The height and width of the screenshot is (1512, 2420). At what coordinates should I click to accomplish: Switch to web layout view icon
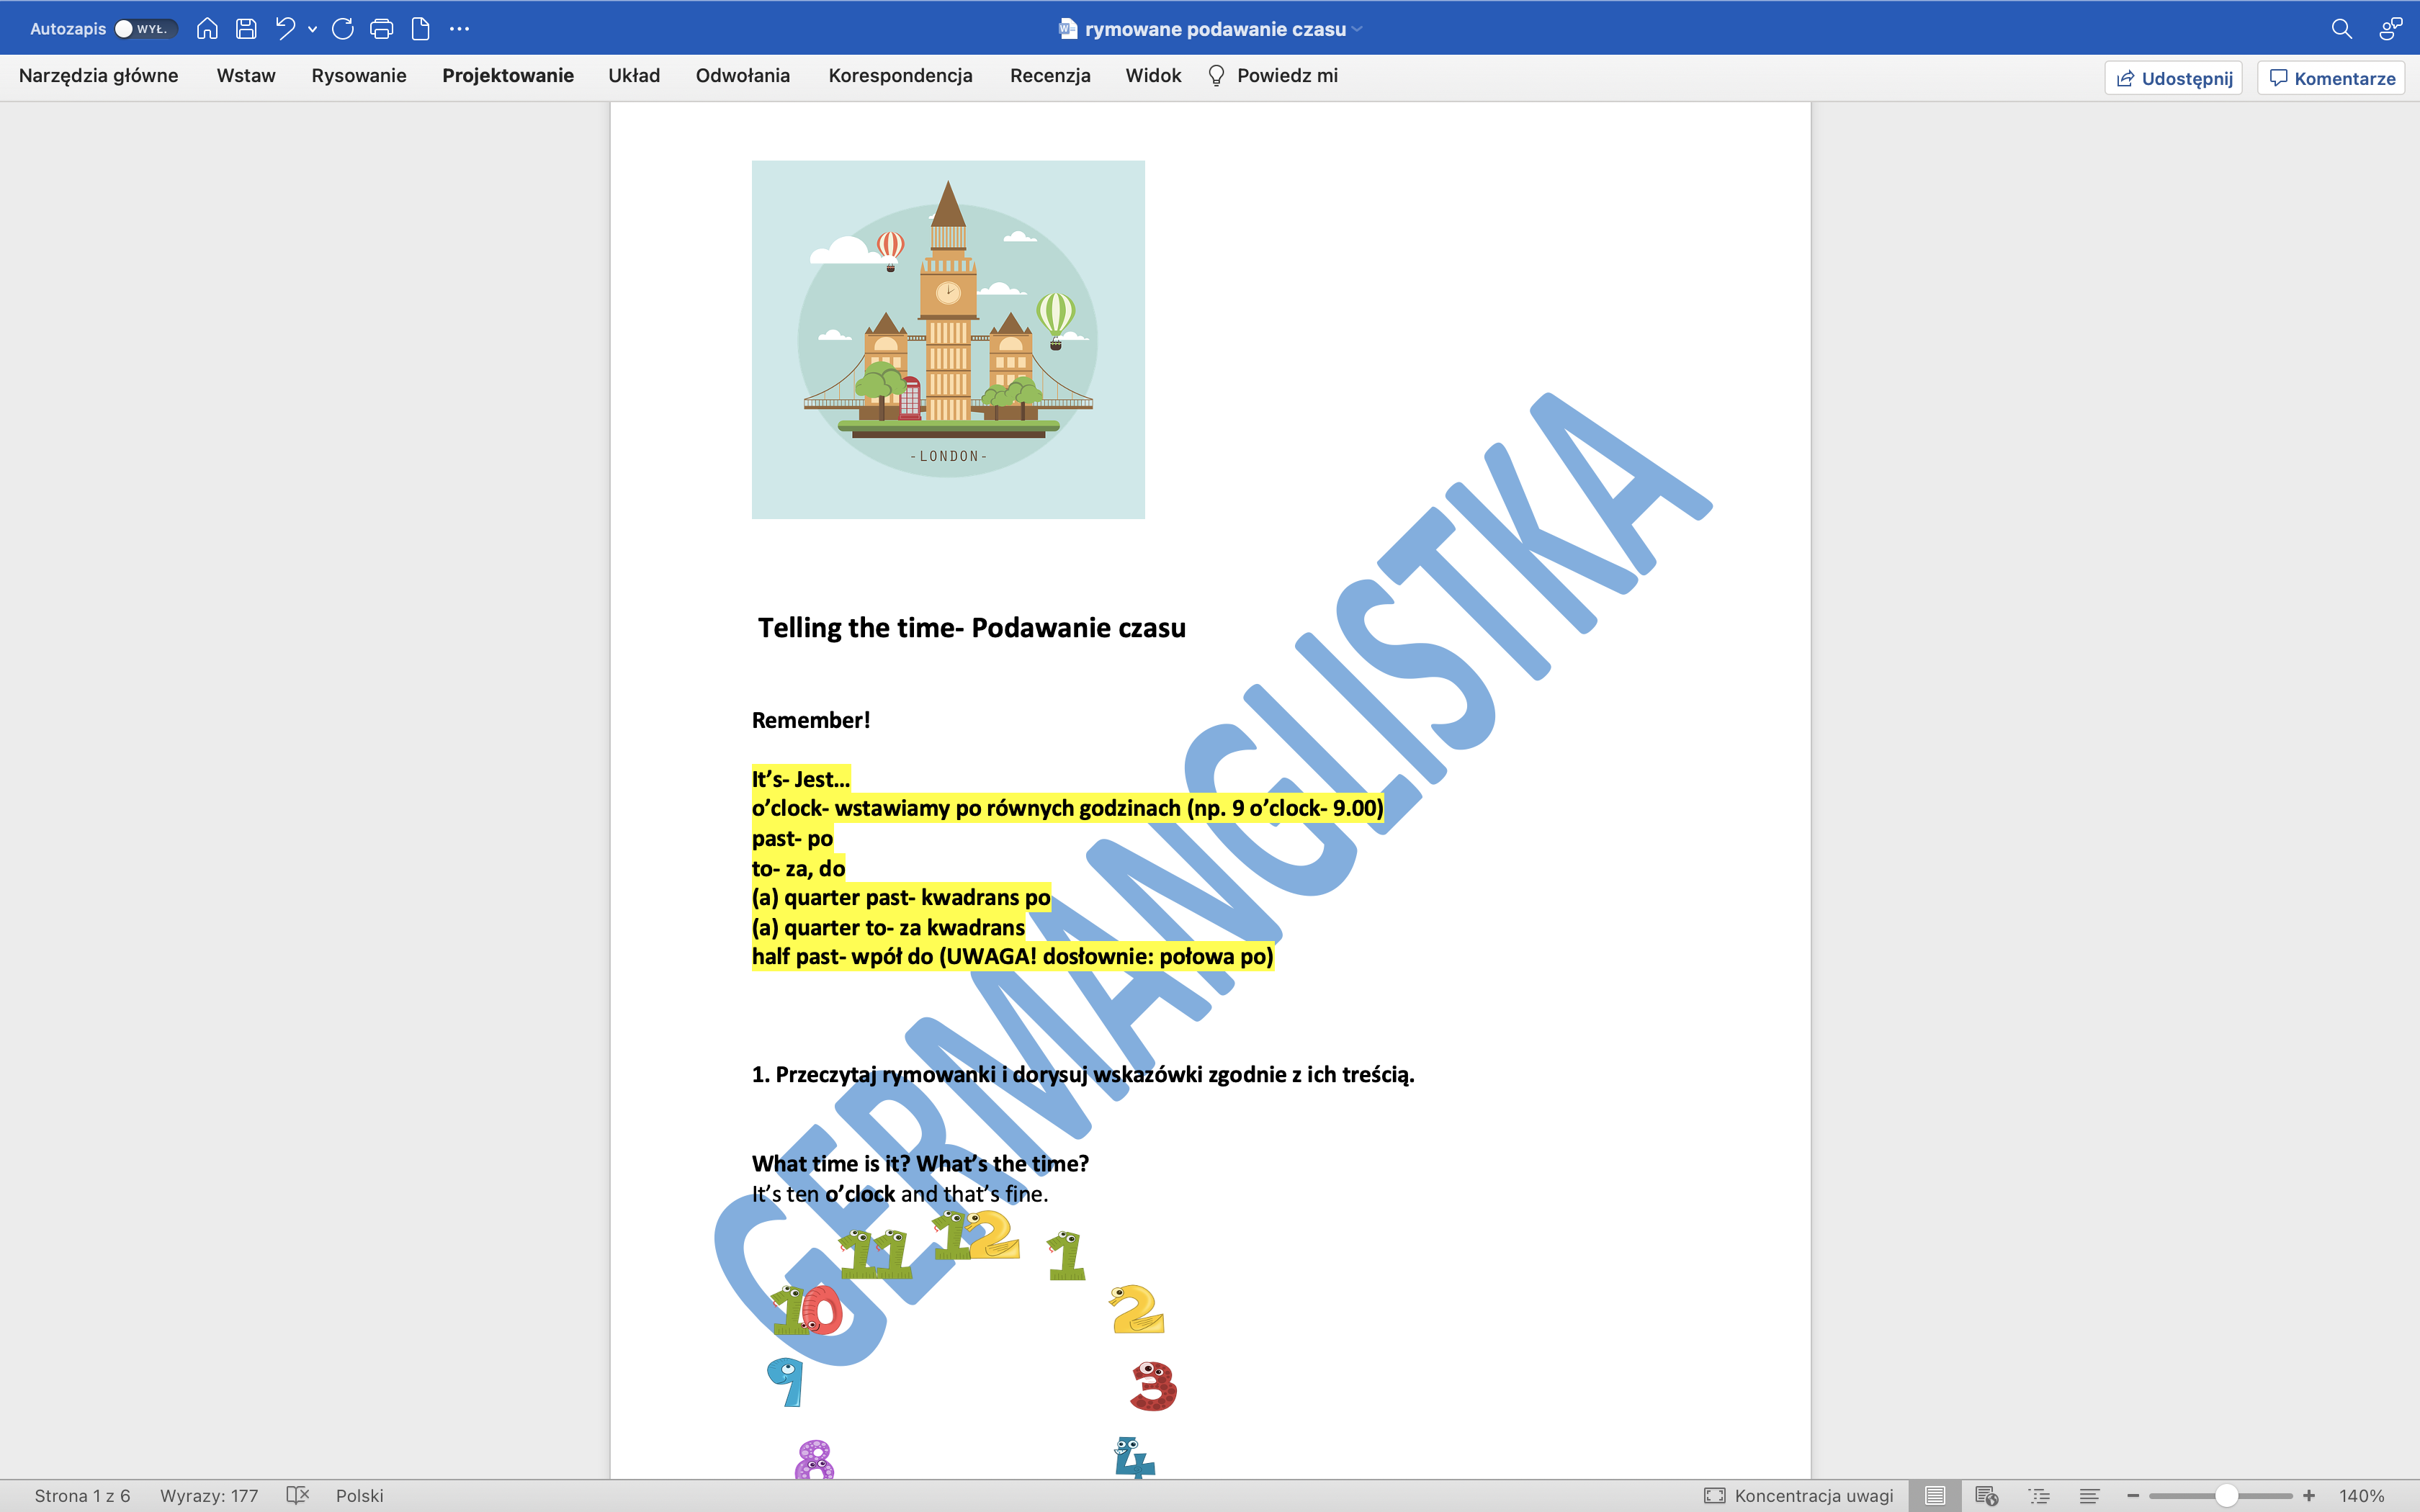point(1986,1495)
